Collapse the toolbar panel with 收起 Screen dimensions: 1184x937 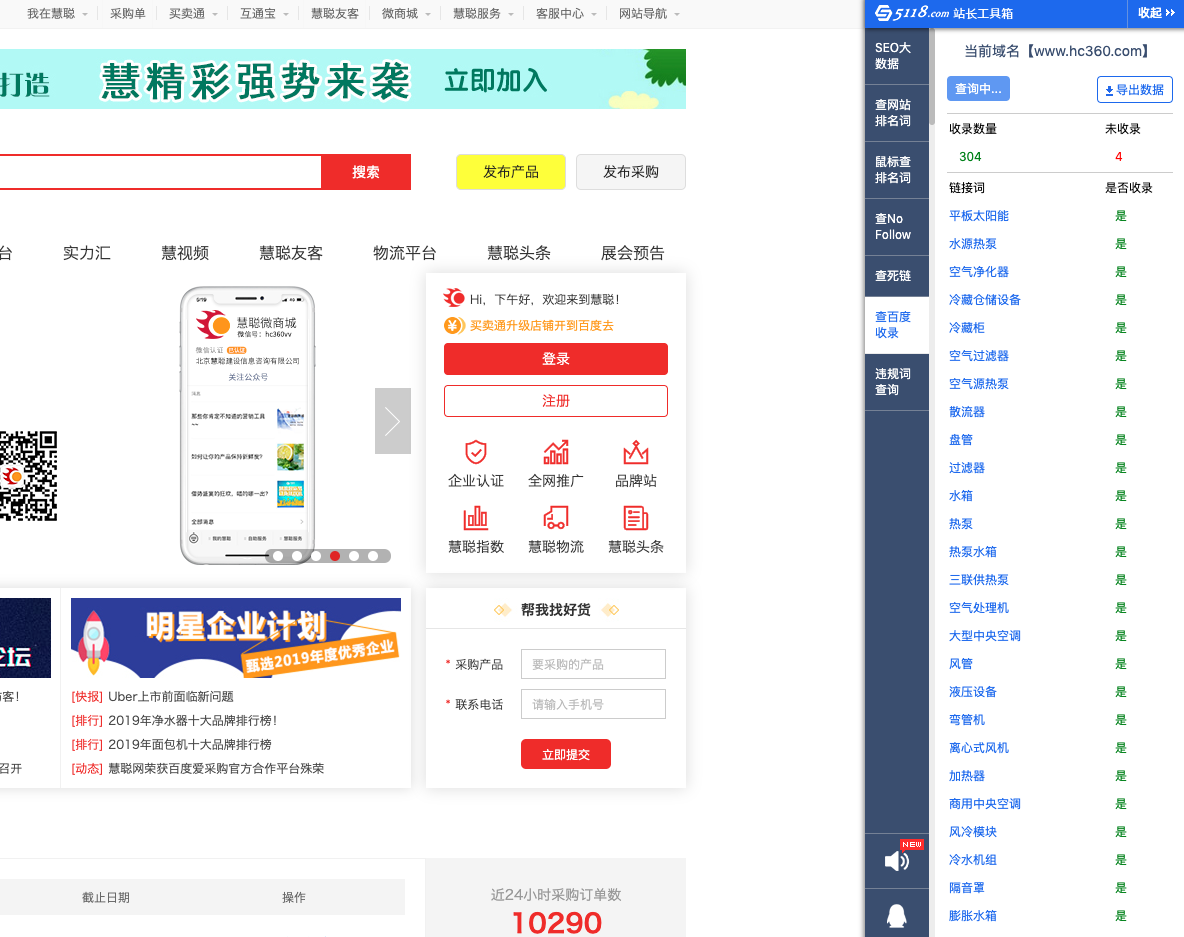click(1155, 13)
